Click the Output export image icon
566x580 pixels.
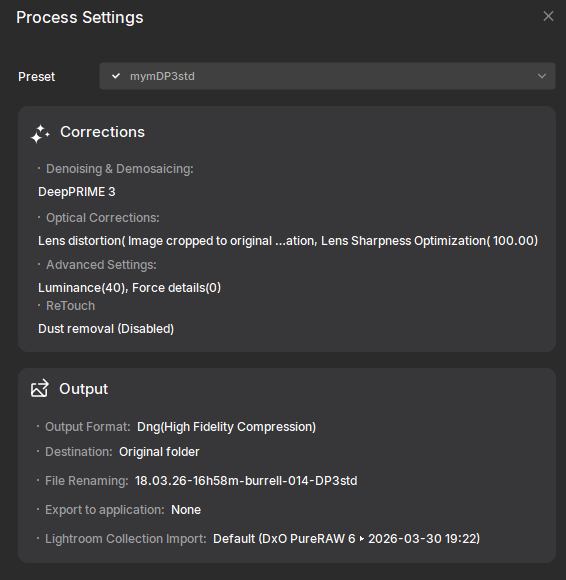[x=40, y=388]
